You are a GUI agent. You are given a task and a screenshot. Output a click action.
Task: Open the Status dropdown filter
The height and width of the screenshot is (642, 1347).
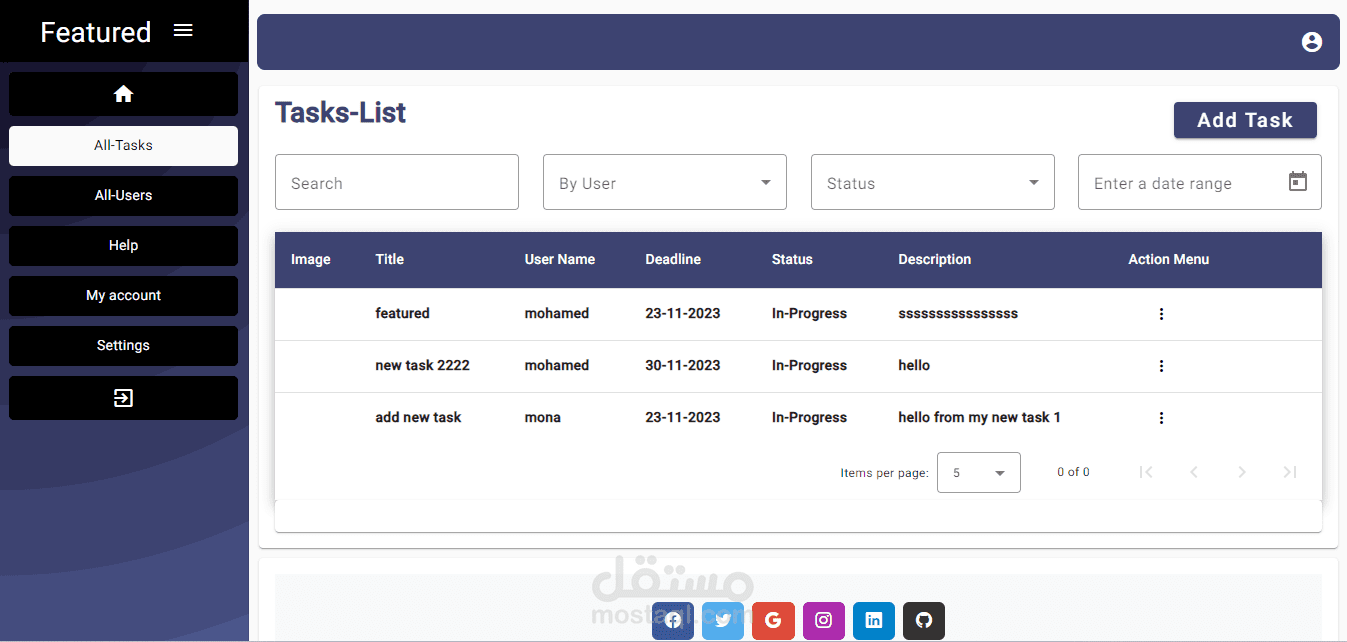pos(931,182)
